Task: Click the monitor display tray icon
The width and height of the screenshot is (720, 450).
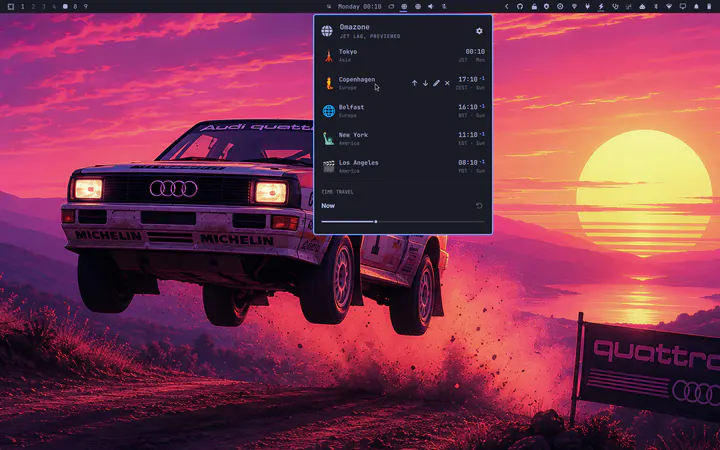Action: point(683,6)
